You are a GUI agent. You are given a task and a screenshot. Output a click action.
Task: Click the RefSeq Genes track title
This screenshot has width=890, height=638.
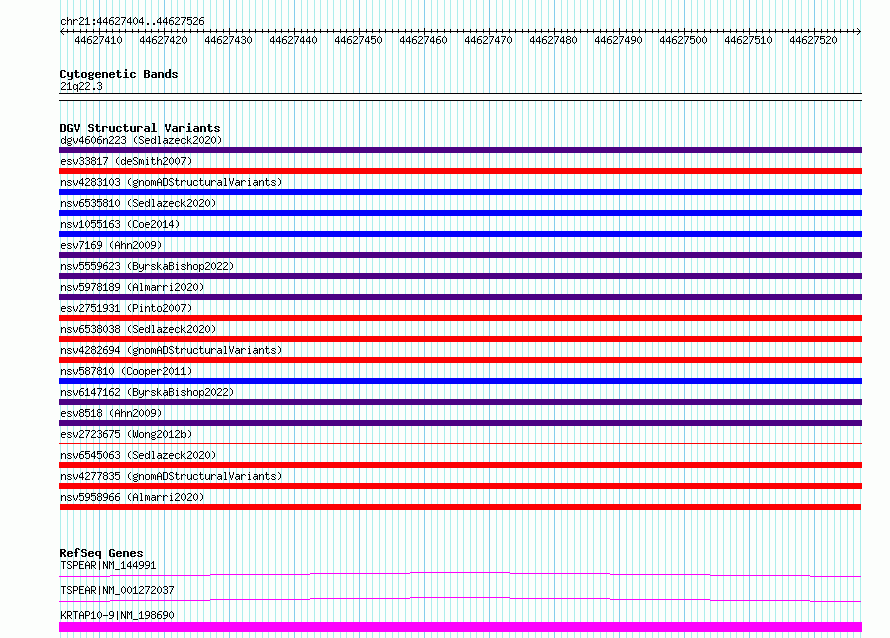pyautogui.click(x=101, y=553)
